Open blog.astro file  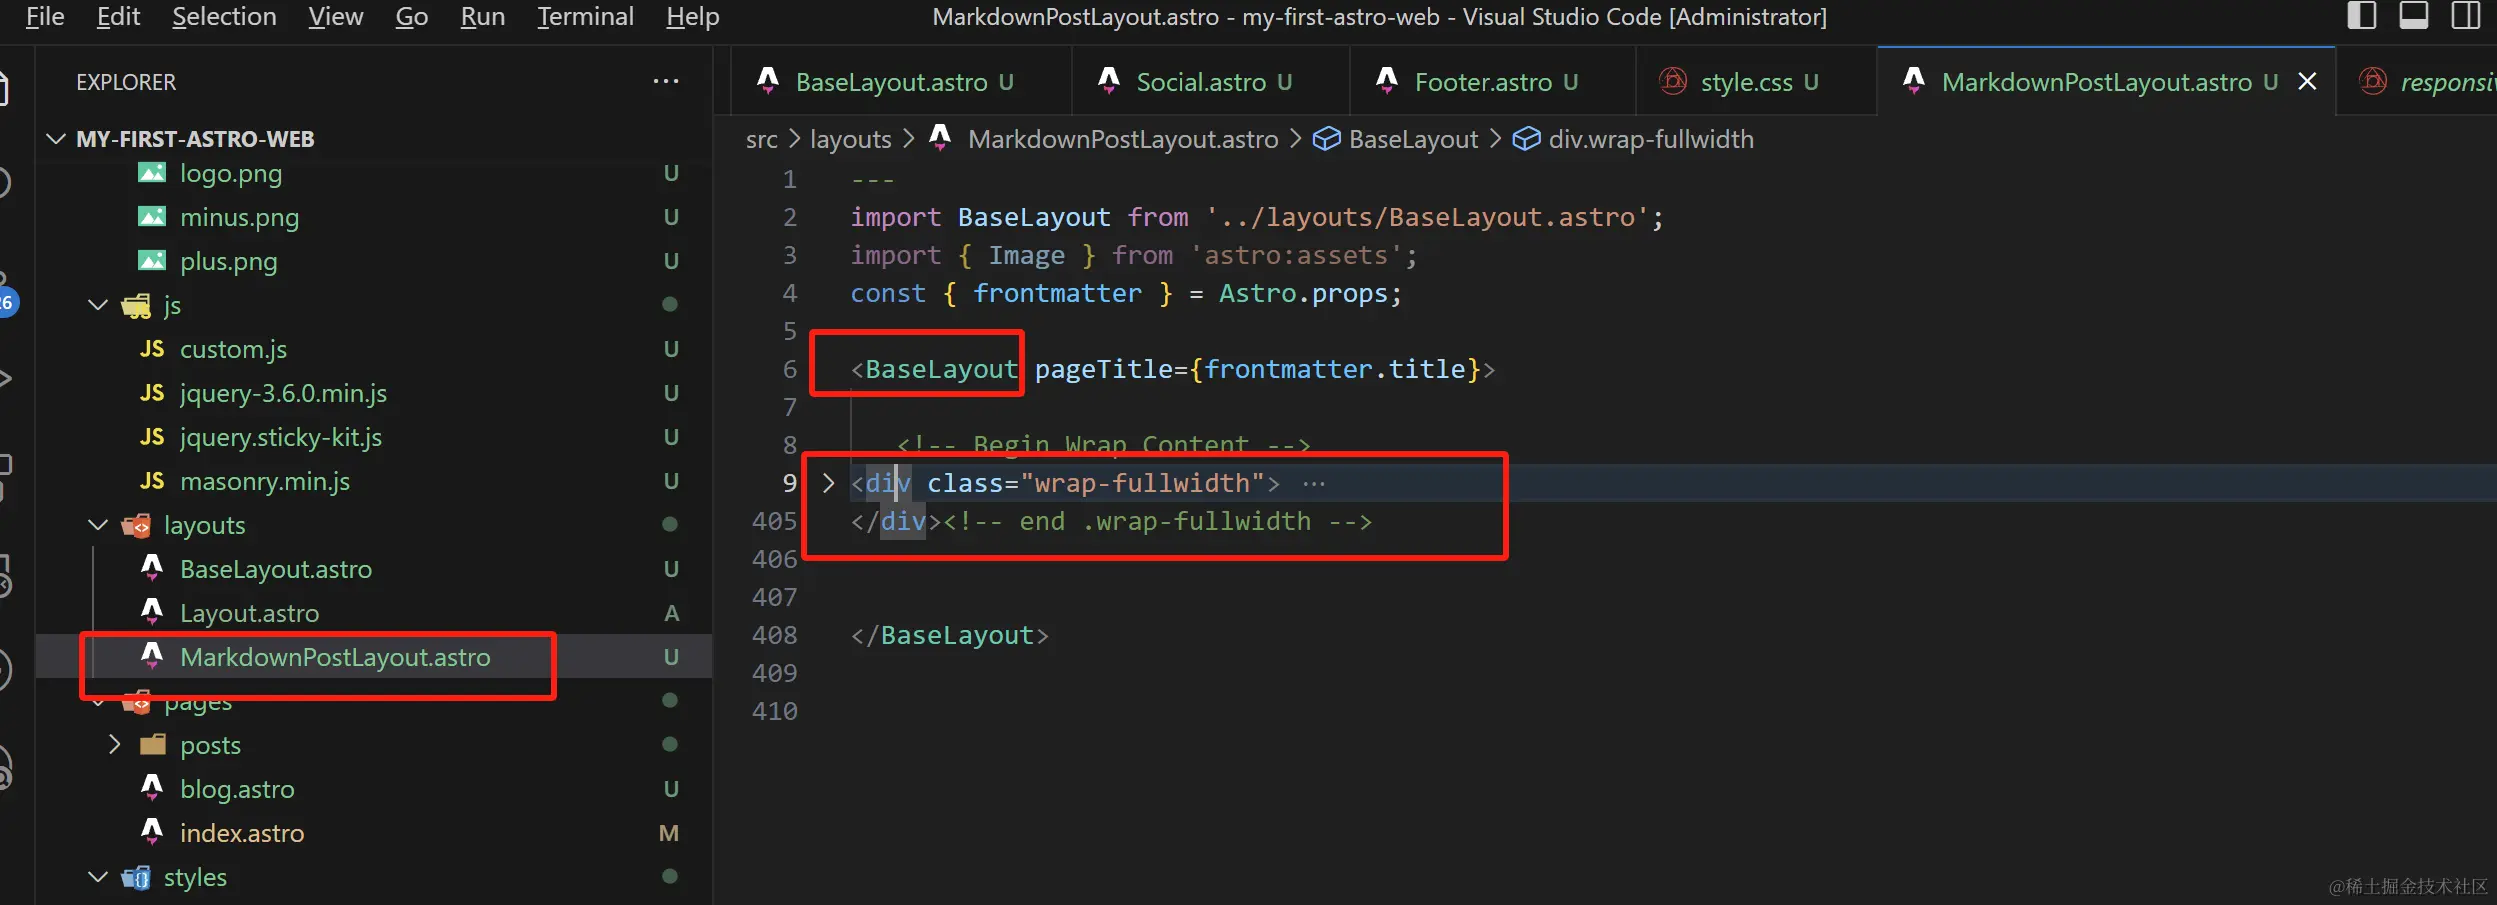tap(237, 789)
